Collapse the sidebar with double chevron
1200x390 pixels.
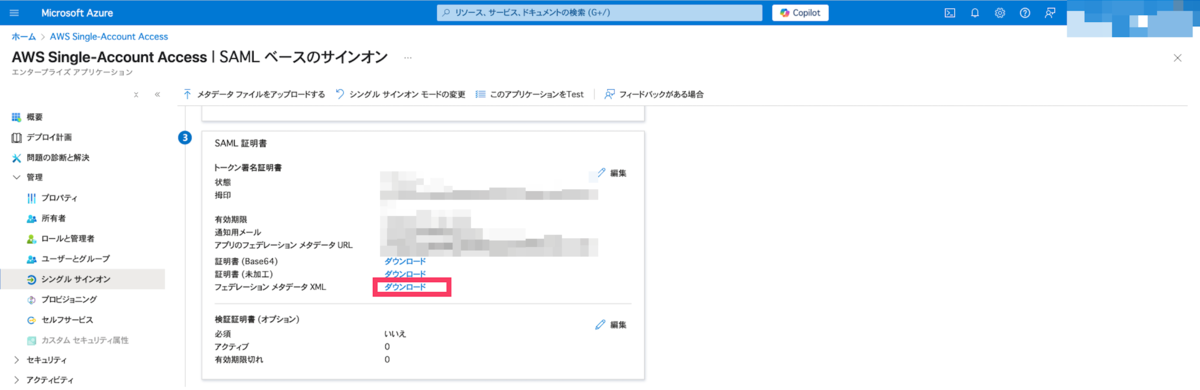157,94
